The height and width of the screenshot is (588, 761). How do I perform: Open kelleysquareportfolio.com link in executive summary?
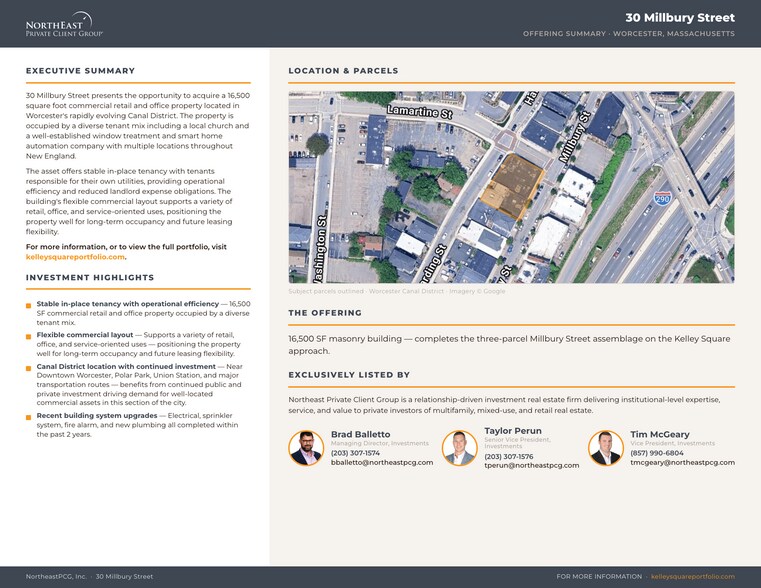(75, 257)
